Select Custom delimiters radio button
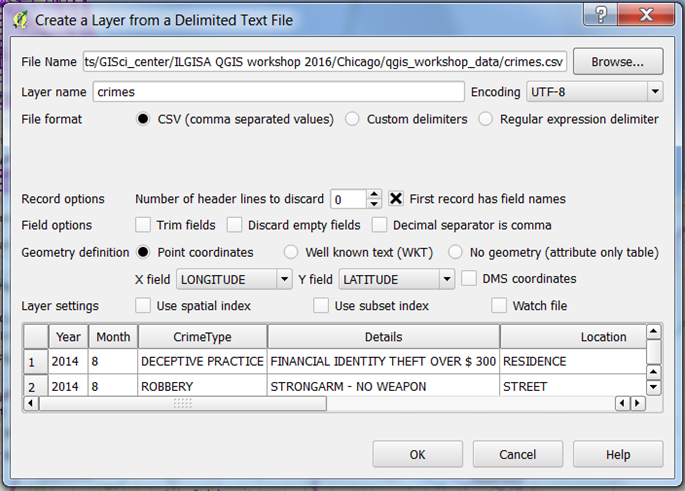The image size is (685, 491). tap(352, 119)
